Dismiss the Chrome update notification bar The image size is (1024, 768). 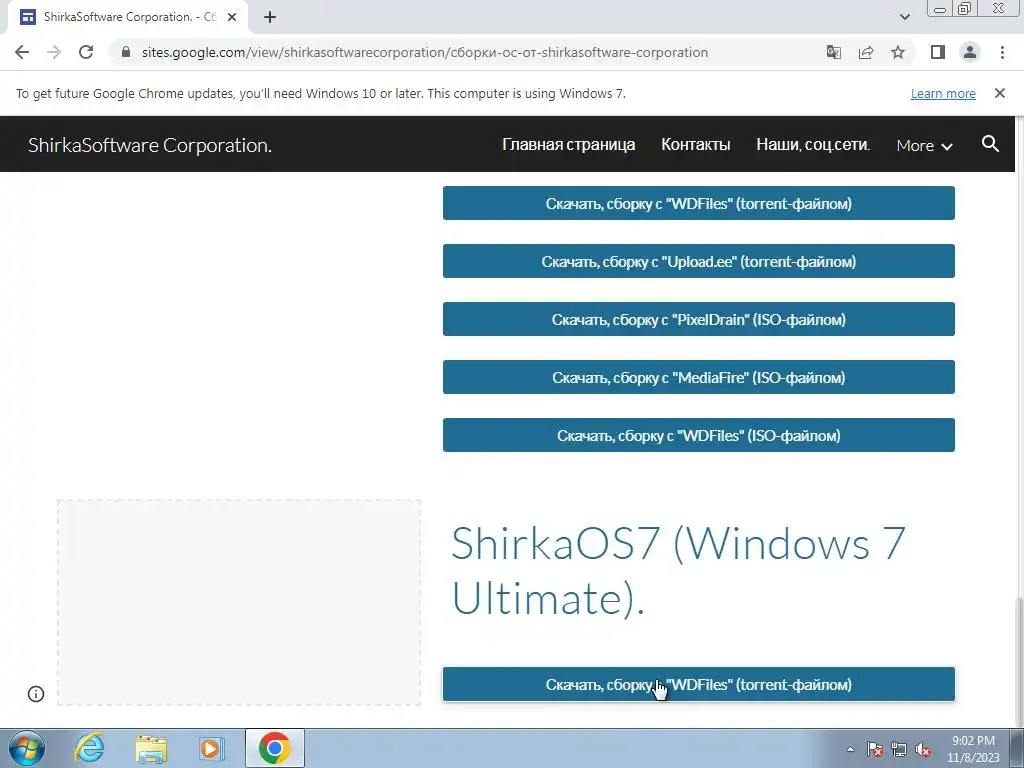point(1000,93)
